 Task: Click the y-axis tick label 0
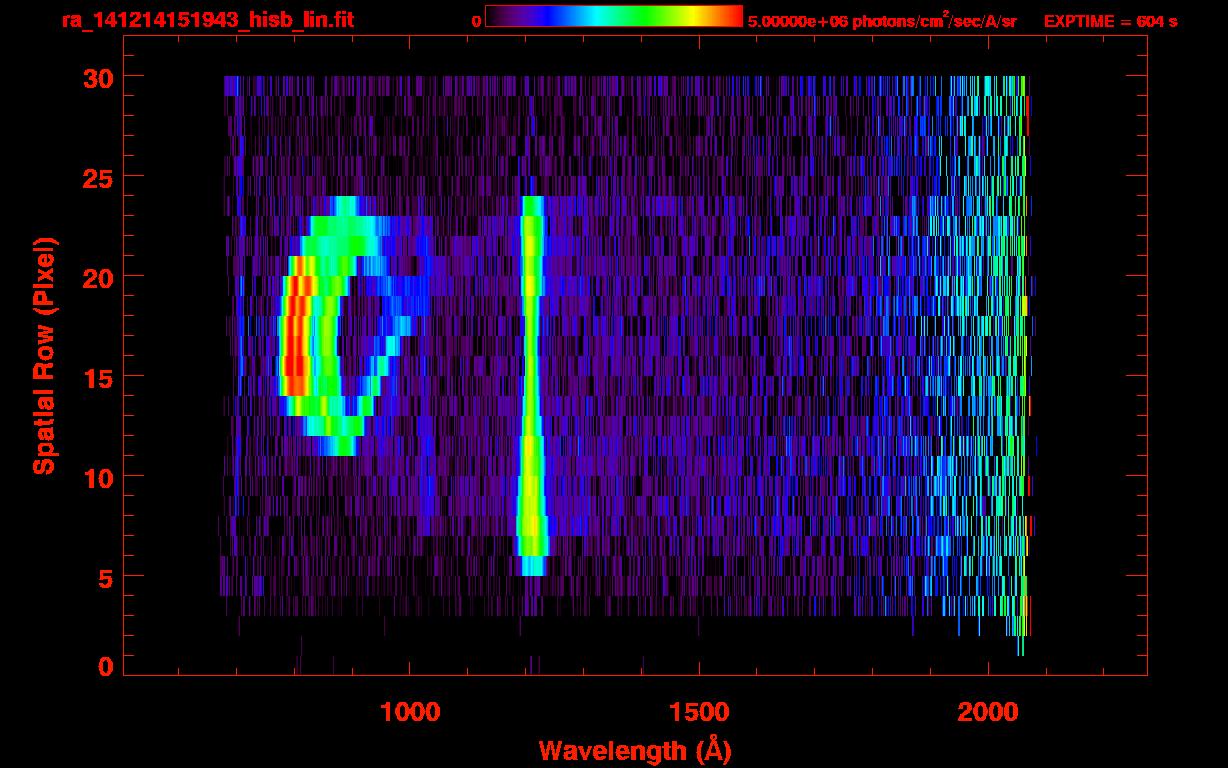104,666
